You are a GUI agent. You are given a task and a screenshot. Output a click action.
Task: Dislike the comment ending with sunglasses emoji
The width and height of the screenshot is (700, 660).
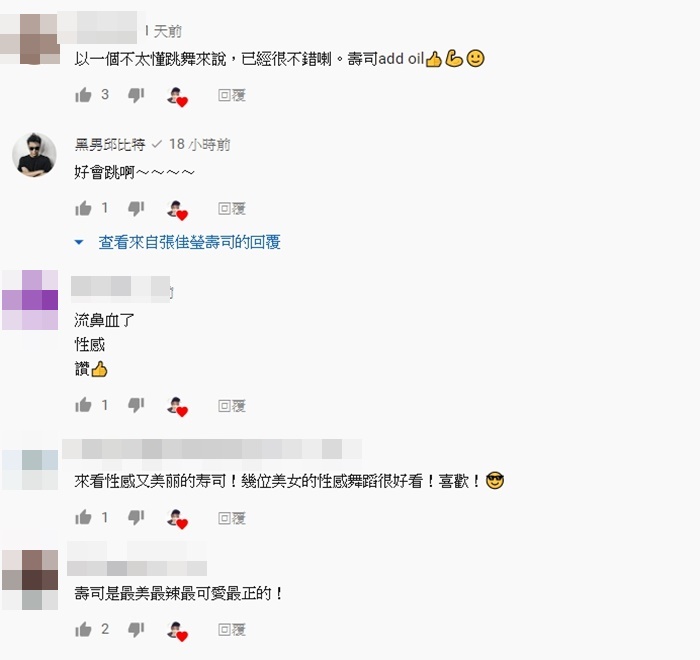[x=136, y=518]
